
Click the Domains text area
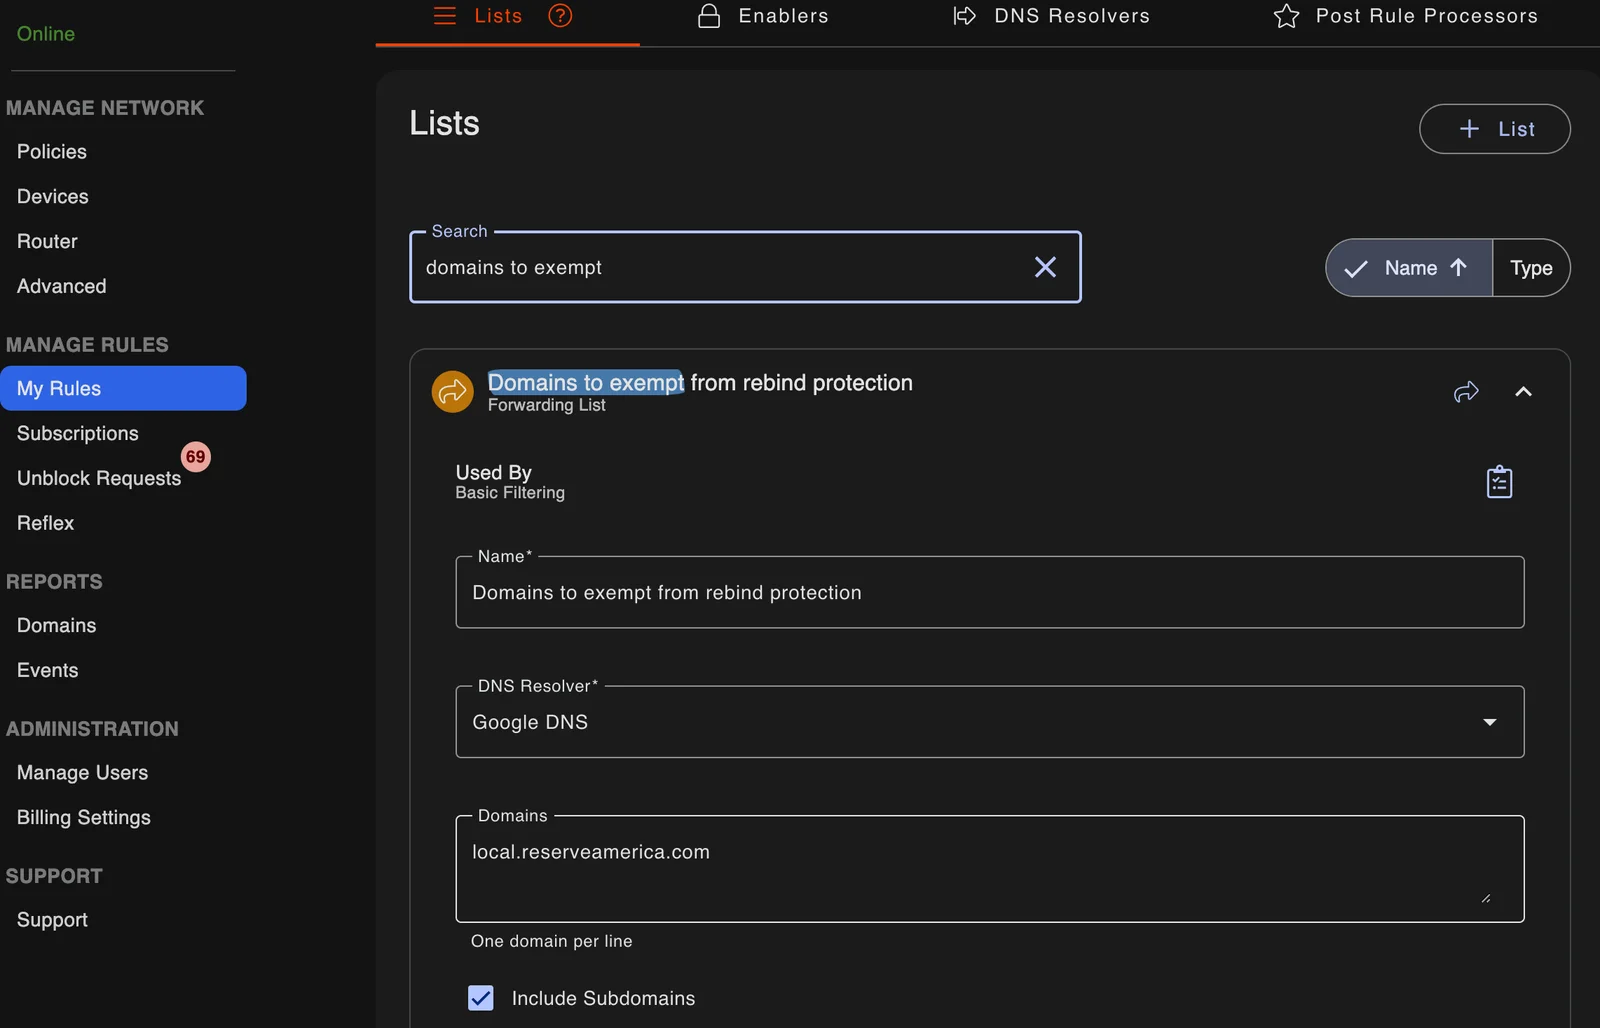click(990, 868)
